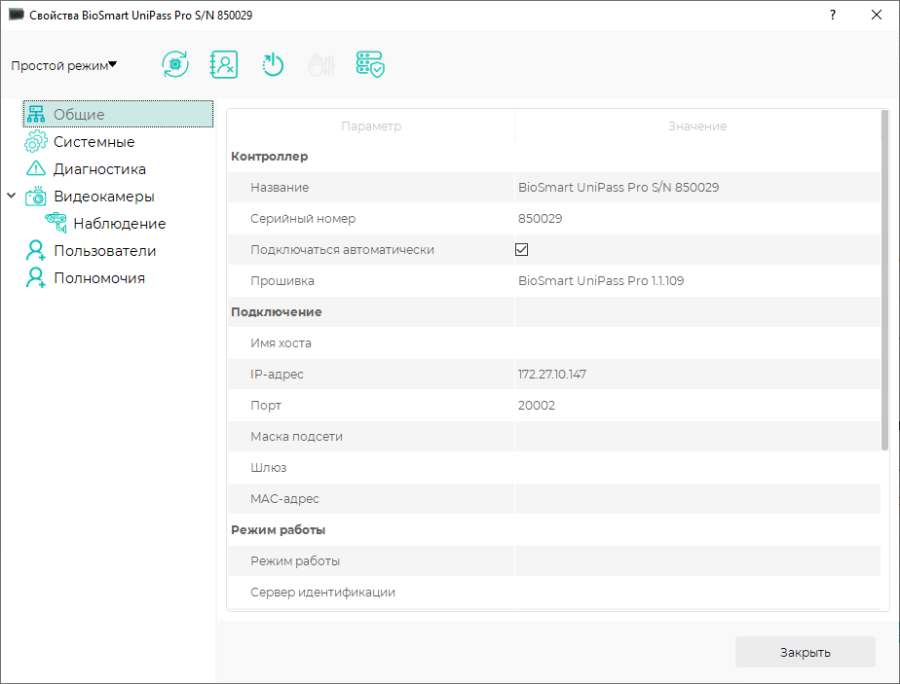
Task: Click the Диагностика warning triangle icon
Action: pos(36,169)
